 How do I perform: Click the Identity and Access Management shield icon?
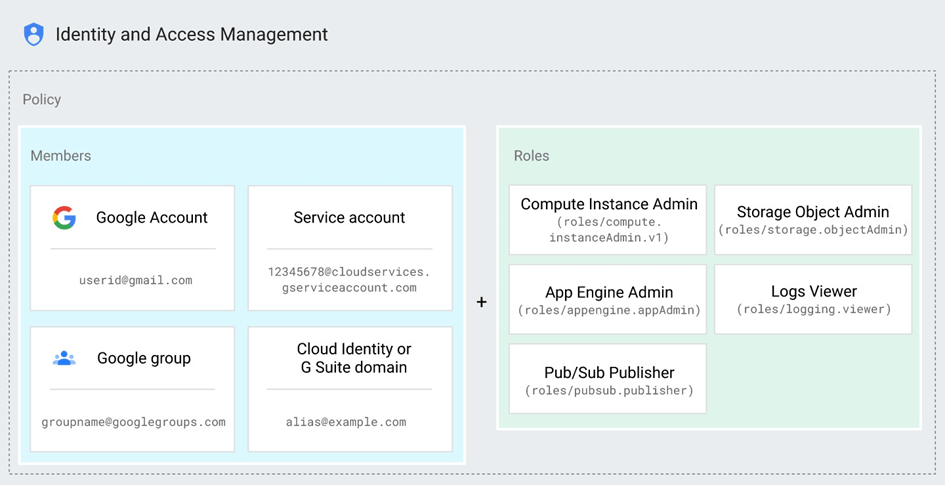click(x=34, y=34)
